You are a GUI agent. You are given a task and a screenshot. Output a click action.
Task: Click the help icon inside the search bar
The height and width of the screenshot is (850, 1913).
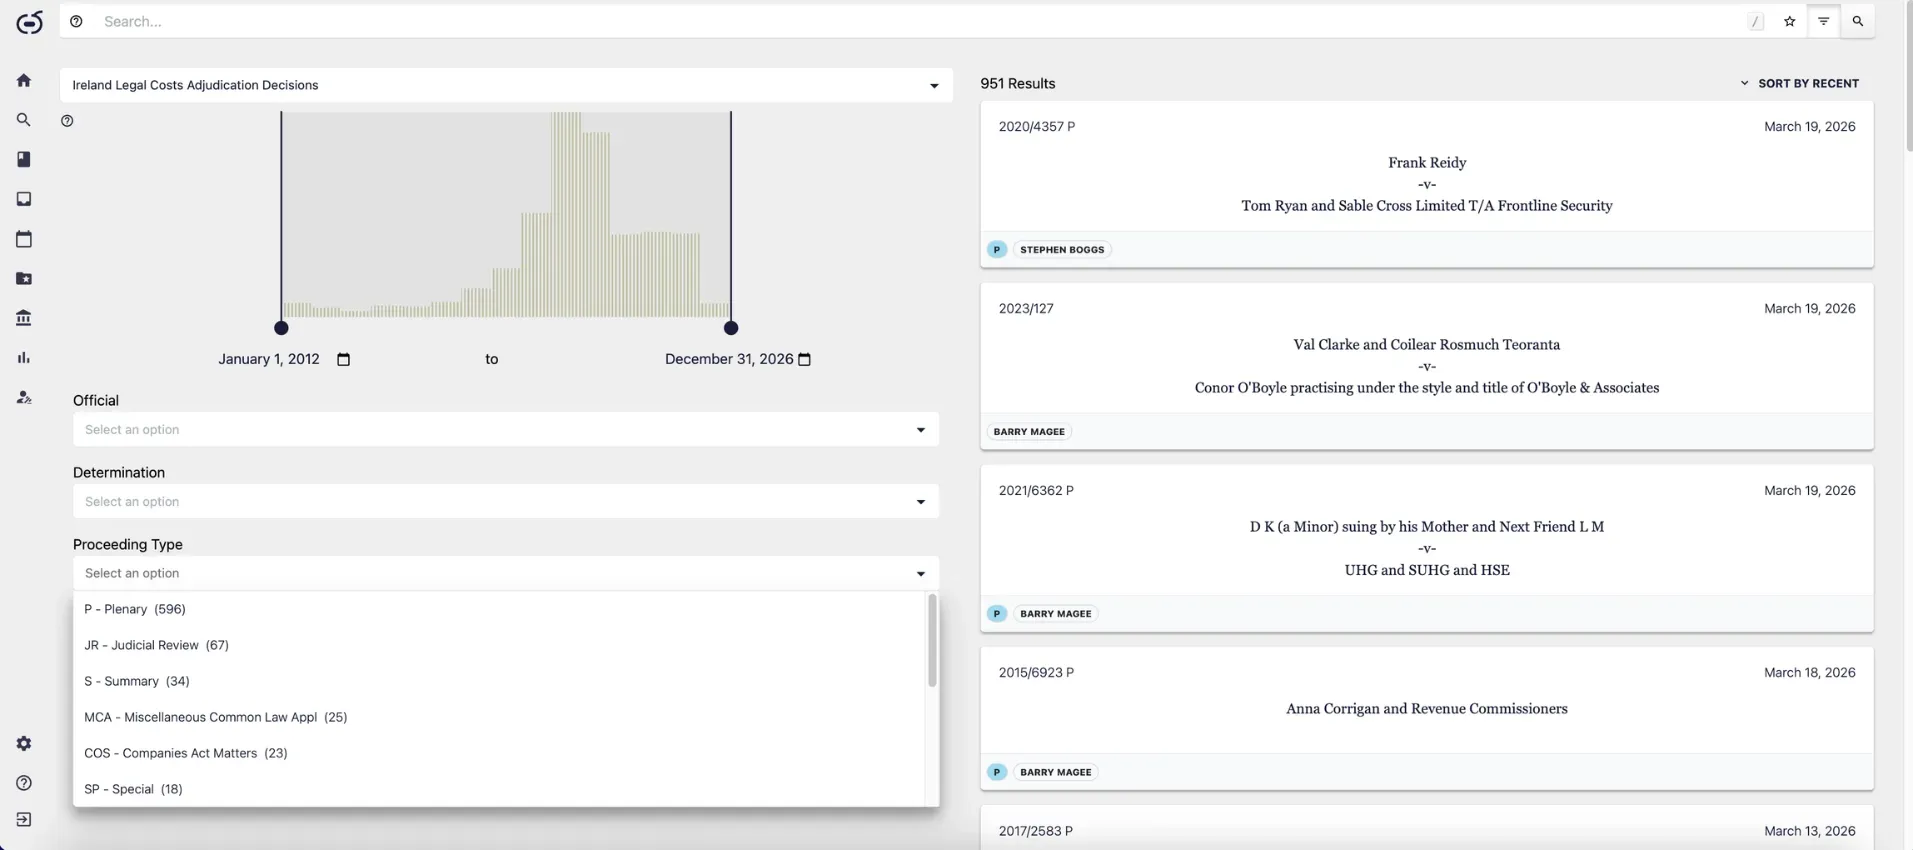[x=76, y=21]
